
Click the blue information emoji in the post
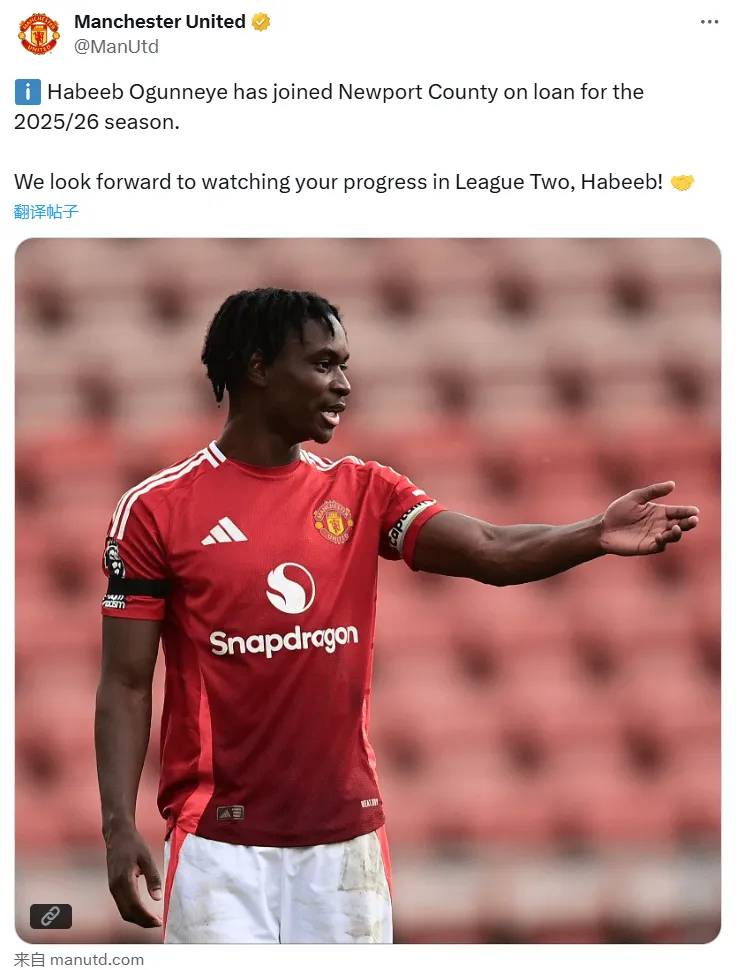28,92
